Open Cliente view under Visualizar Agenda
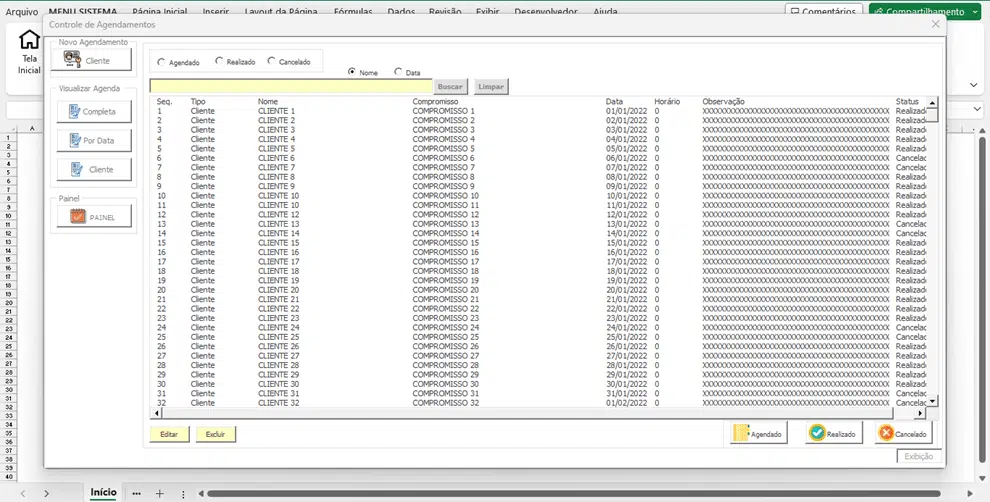This screenshot has width=990, height=502. tap(94, 170)
